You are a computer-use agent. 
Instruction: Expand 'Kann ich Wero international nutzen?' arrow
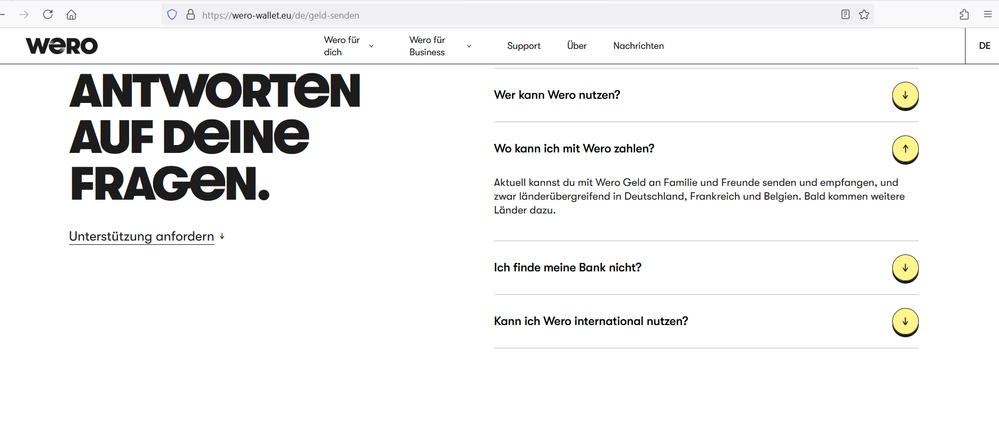pos(904,322)
